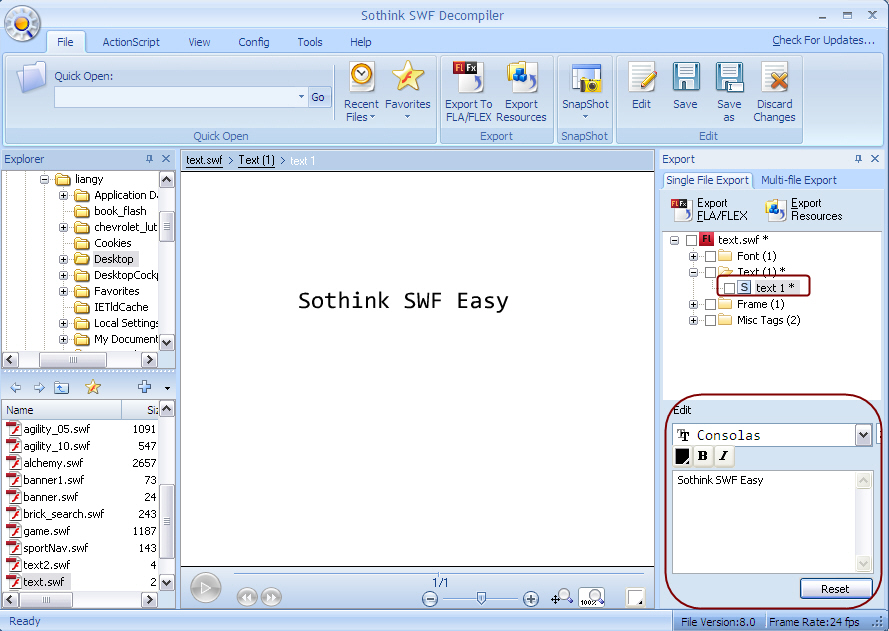Viewport: 889px width, 631px height.
Task: Click the Go button
Action: pyautogui.click(x=318, y=97)
